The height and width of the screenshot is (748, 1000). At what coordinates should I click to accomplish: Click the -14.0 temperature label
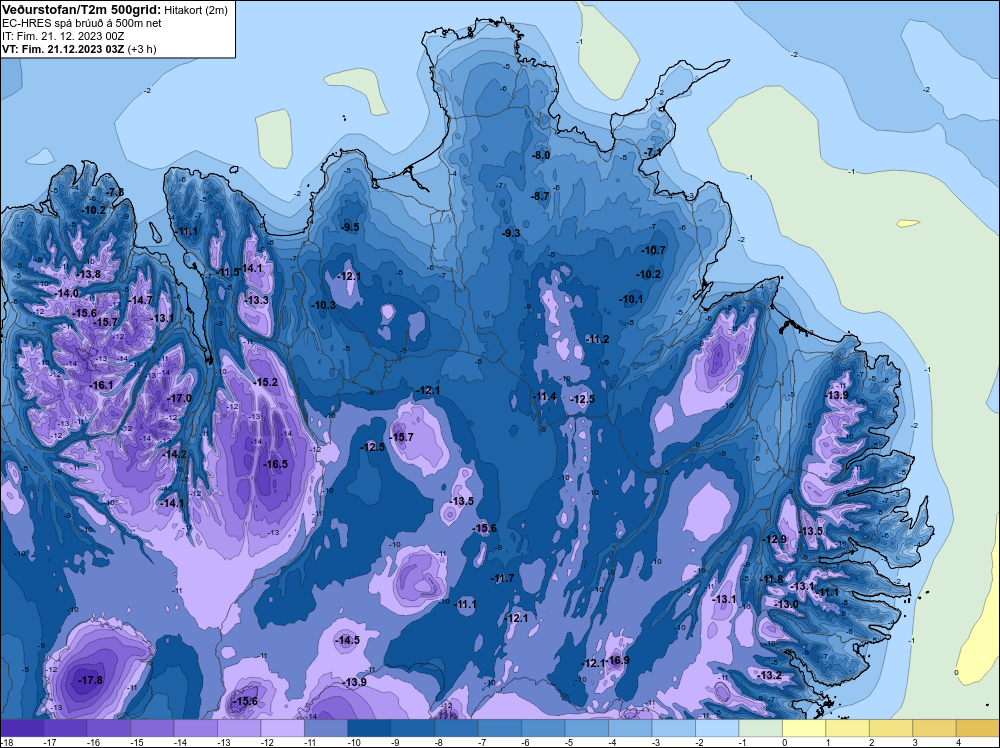(x=67, y=293)
